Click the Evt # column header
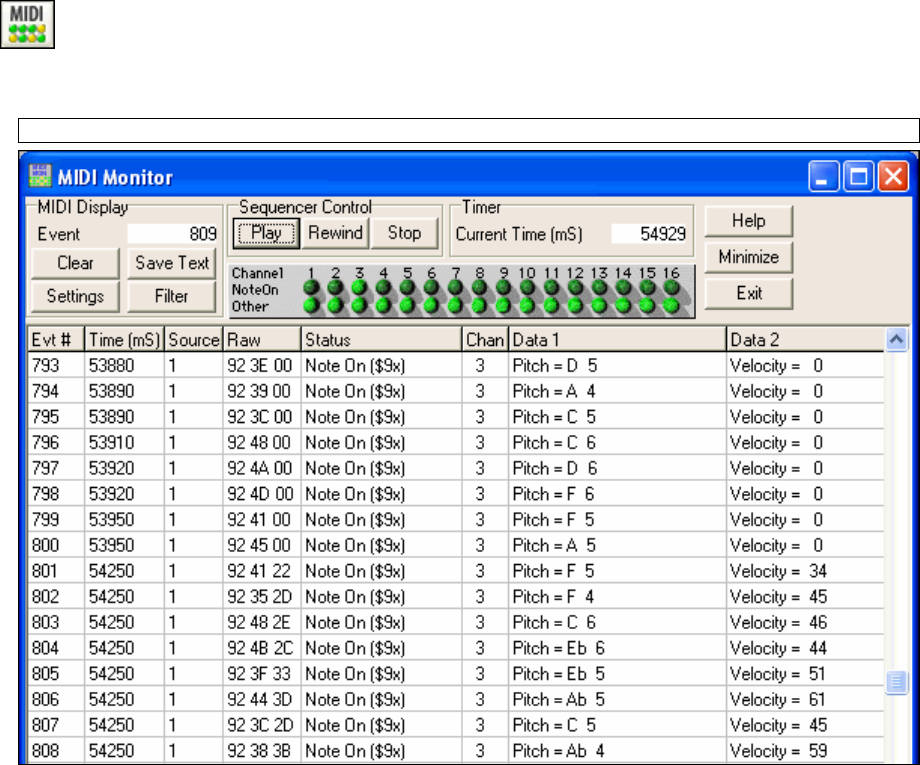Viewport: 920px width, 765px height. tap(56, 340)
